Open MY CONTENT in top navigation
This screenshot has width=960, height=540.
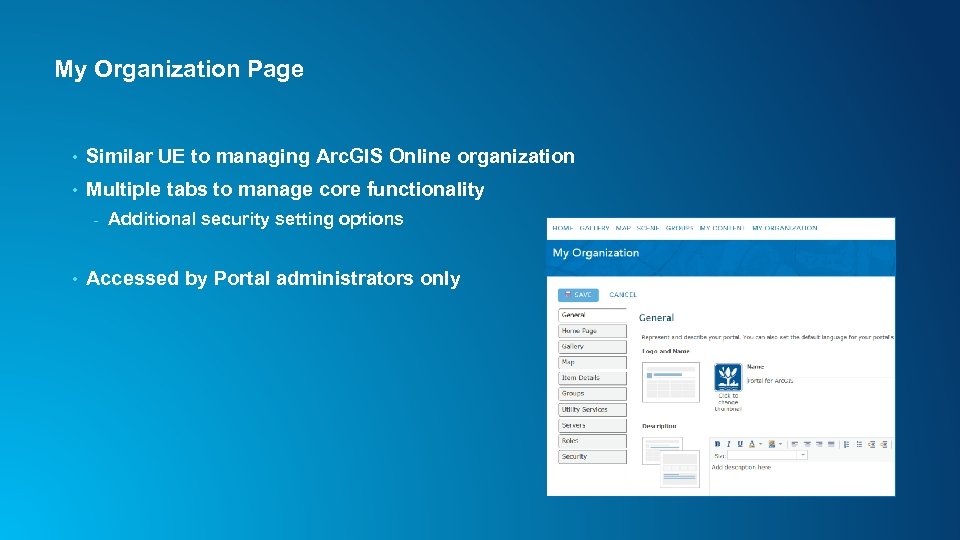coord(722,228)
